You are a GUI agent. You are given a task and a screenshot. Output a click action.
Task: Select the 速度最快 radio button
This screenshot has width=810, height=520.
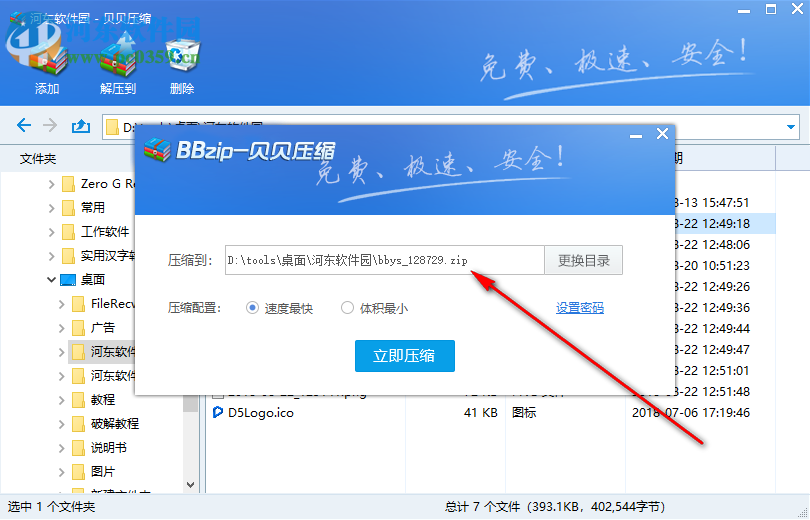[x=252, y=308]
